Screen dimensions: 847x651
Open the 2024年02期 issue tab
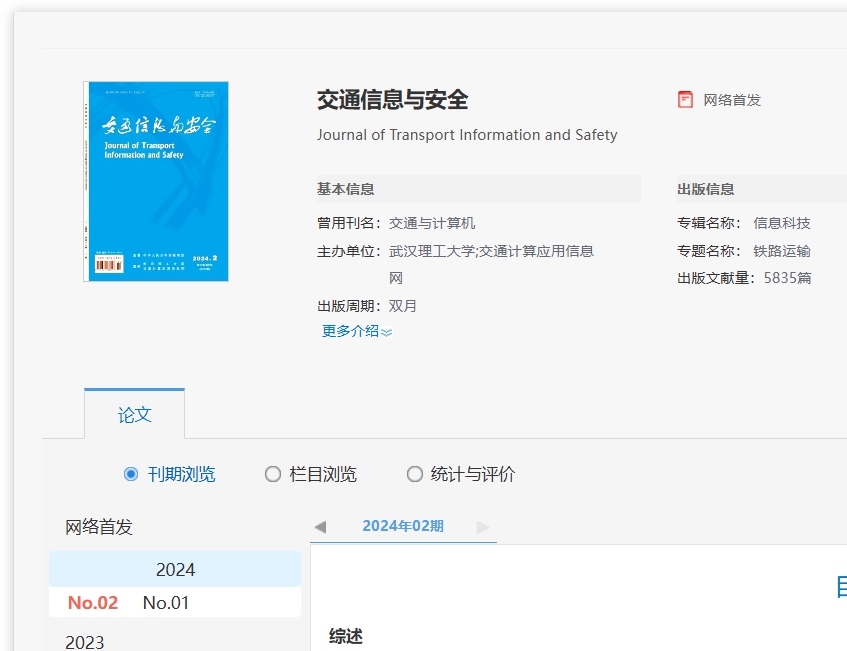point(403,526)
